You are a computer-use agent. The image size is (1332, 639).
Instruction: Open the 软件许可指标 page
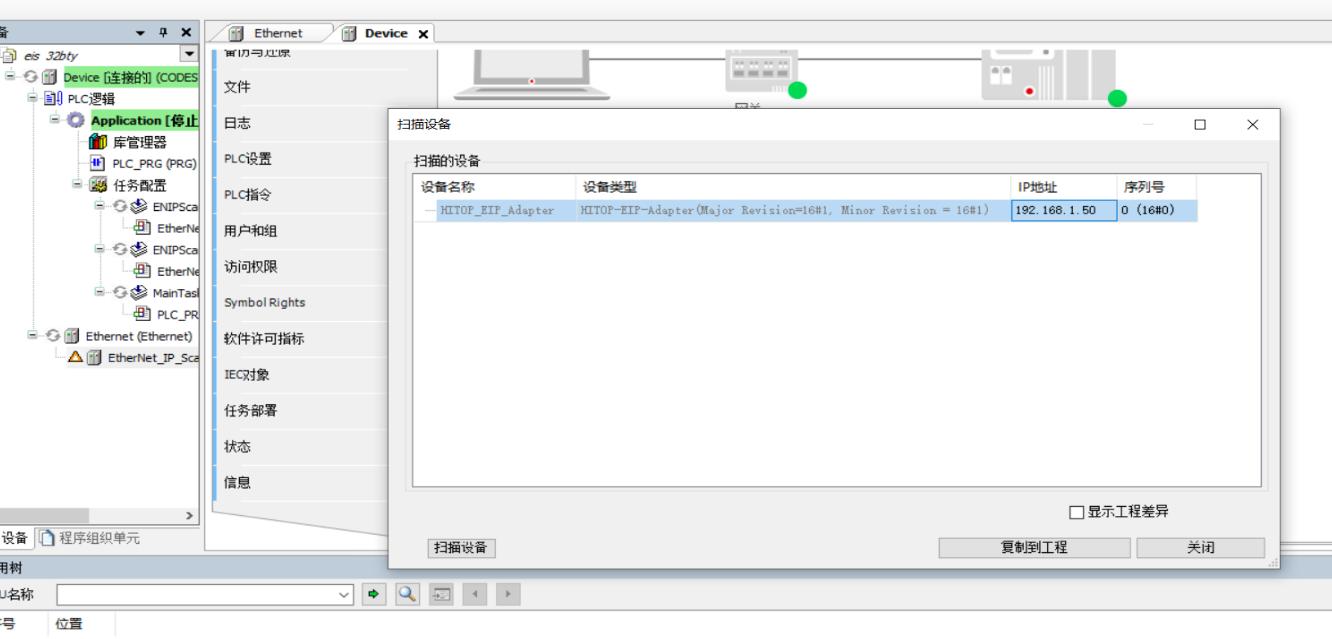click(x=263, y=339)
